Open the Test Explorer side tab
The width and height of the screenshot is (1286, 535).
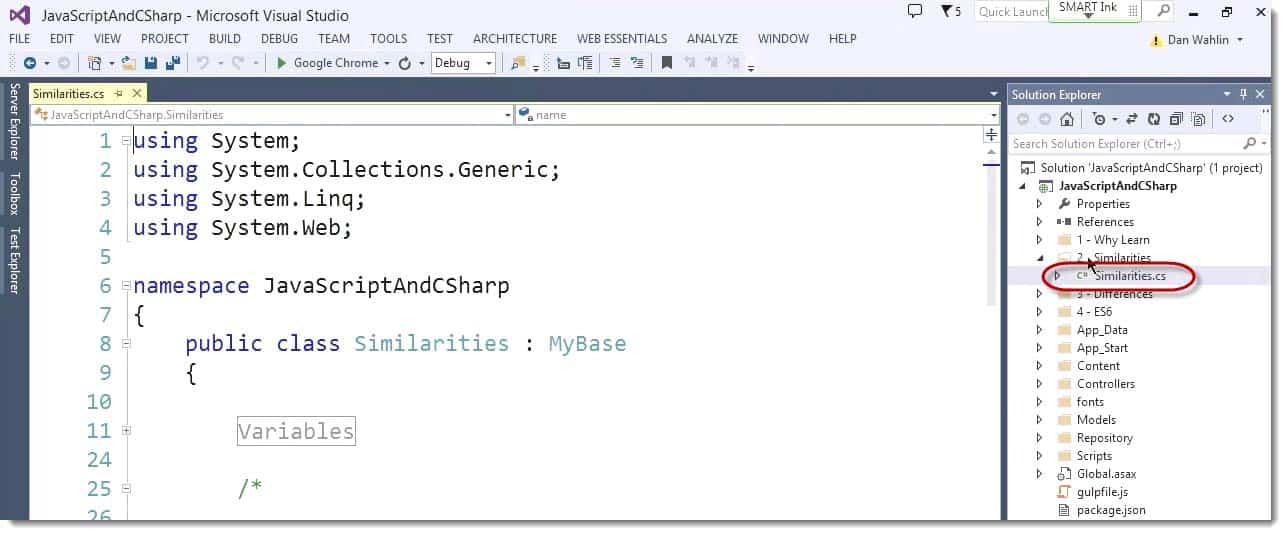click(x=14, y=260)
